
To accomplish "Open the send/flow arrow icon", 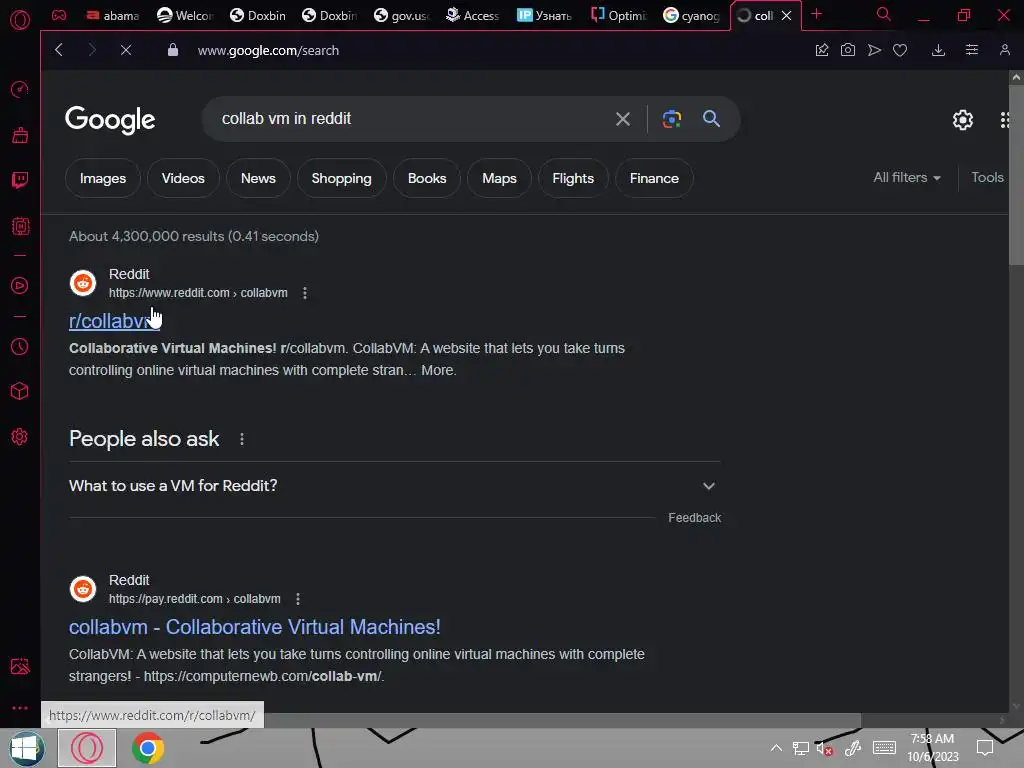I will [874, 50].
